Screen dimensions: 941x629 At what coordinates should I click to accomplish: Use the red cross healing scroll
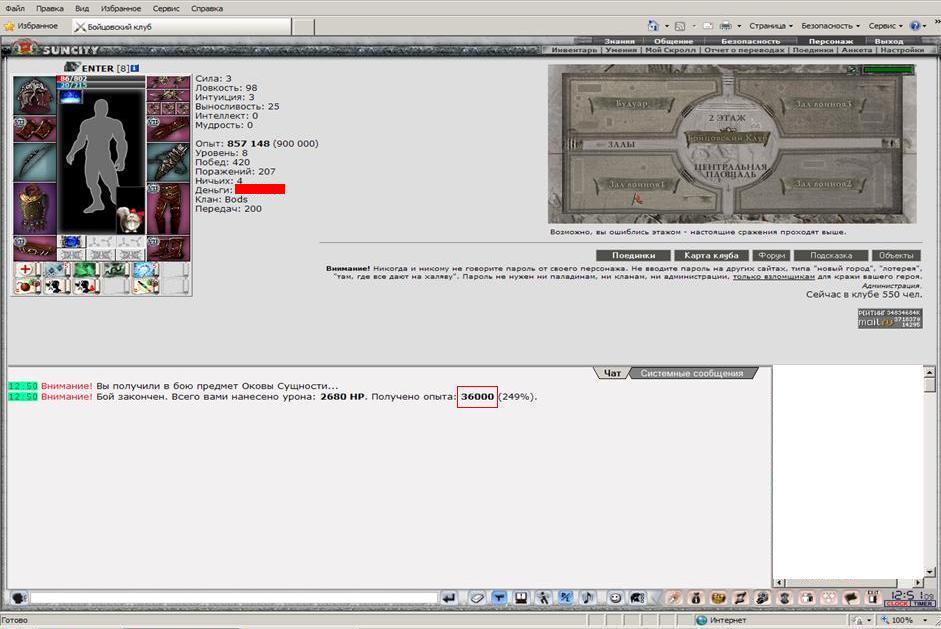click(x=25, y=269)
